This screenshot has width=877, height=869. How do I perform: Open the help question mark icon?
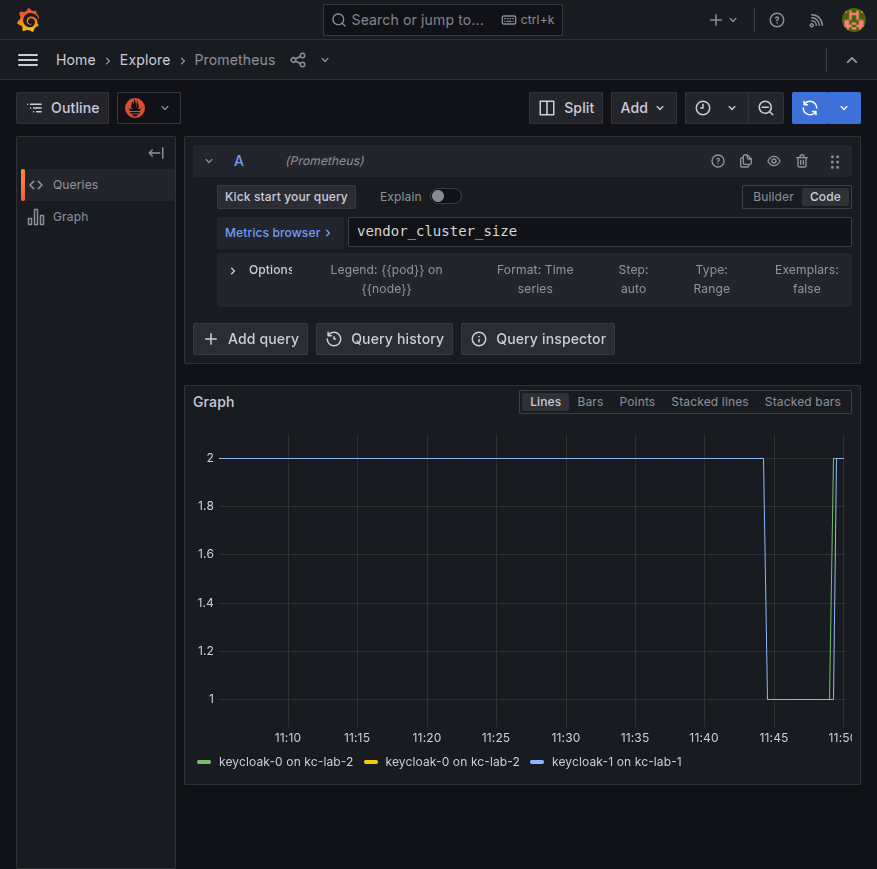[776, 20]
